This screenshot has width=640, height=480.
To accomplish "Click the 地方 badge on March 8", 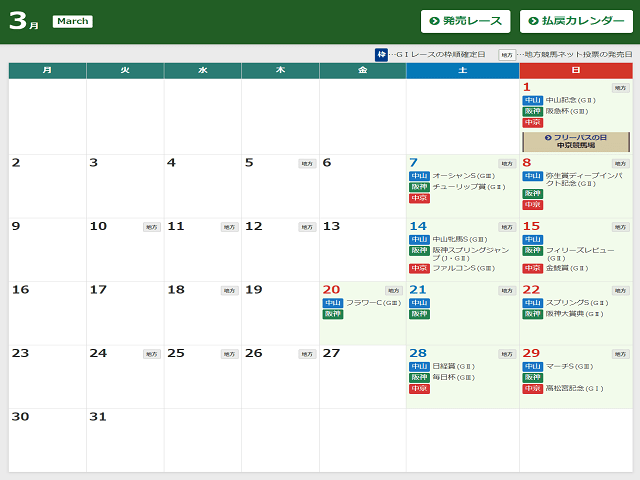I will 620,164.
